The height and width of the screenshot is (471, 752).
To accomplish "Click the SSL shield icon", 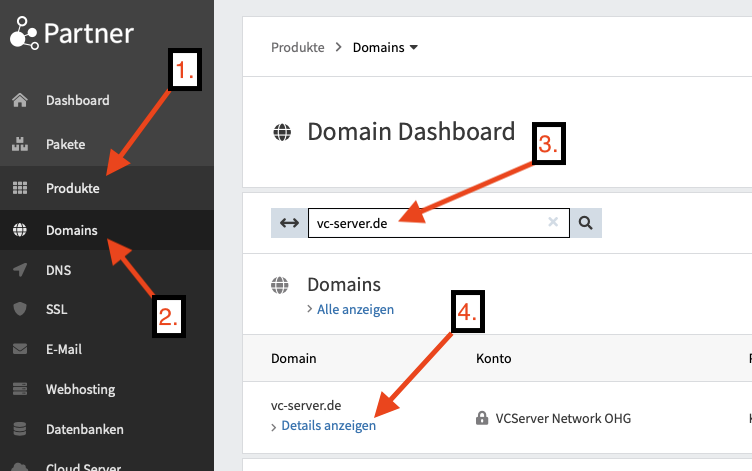I will (18, 310).
